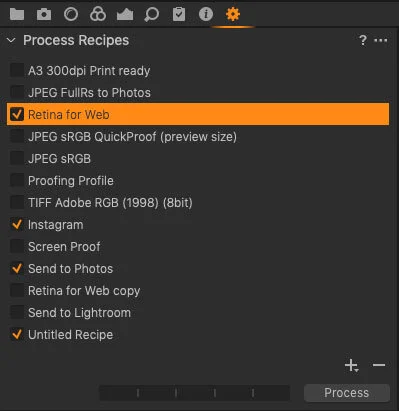
Task: Select 'TIFF Adobe RGB (1998) (8bit)' recipe name
Action: (x=110, y=203)
